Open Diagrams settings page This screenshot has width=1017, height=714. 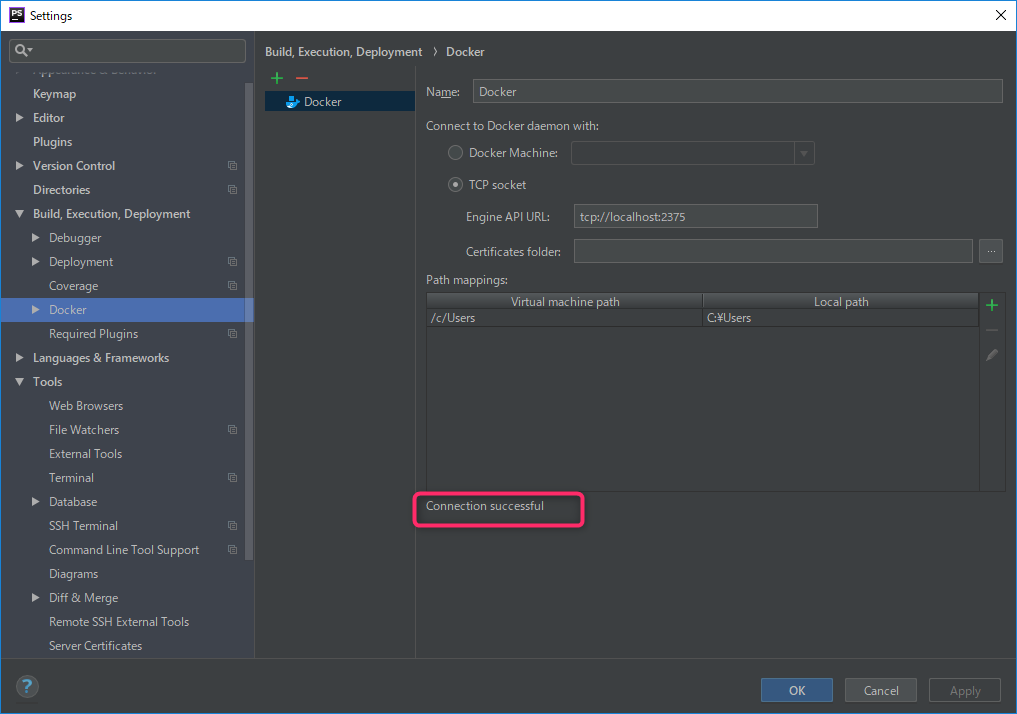coord(73,574)
